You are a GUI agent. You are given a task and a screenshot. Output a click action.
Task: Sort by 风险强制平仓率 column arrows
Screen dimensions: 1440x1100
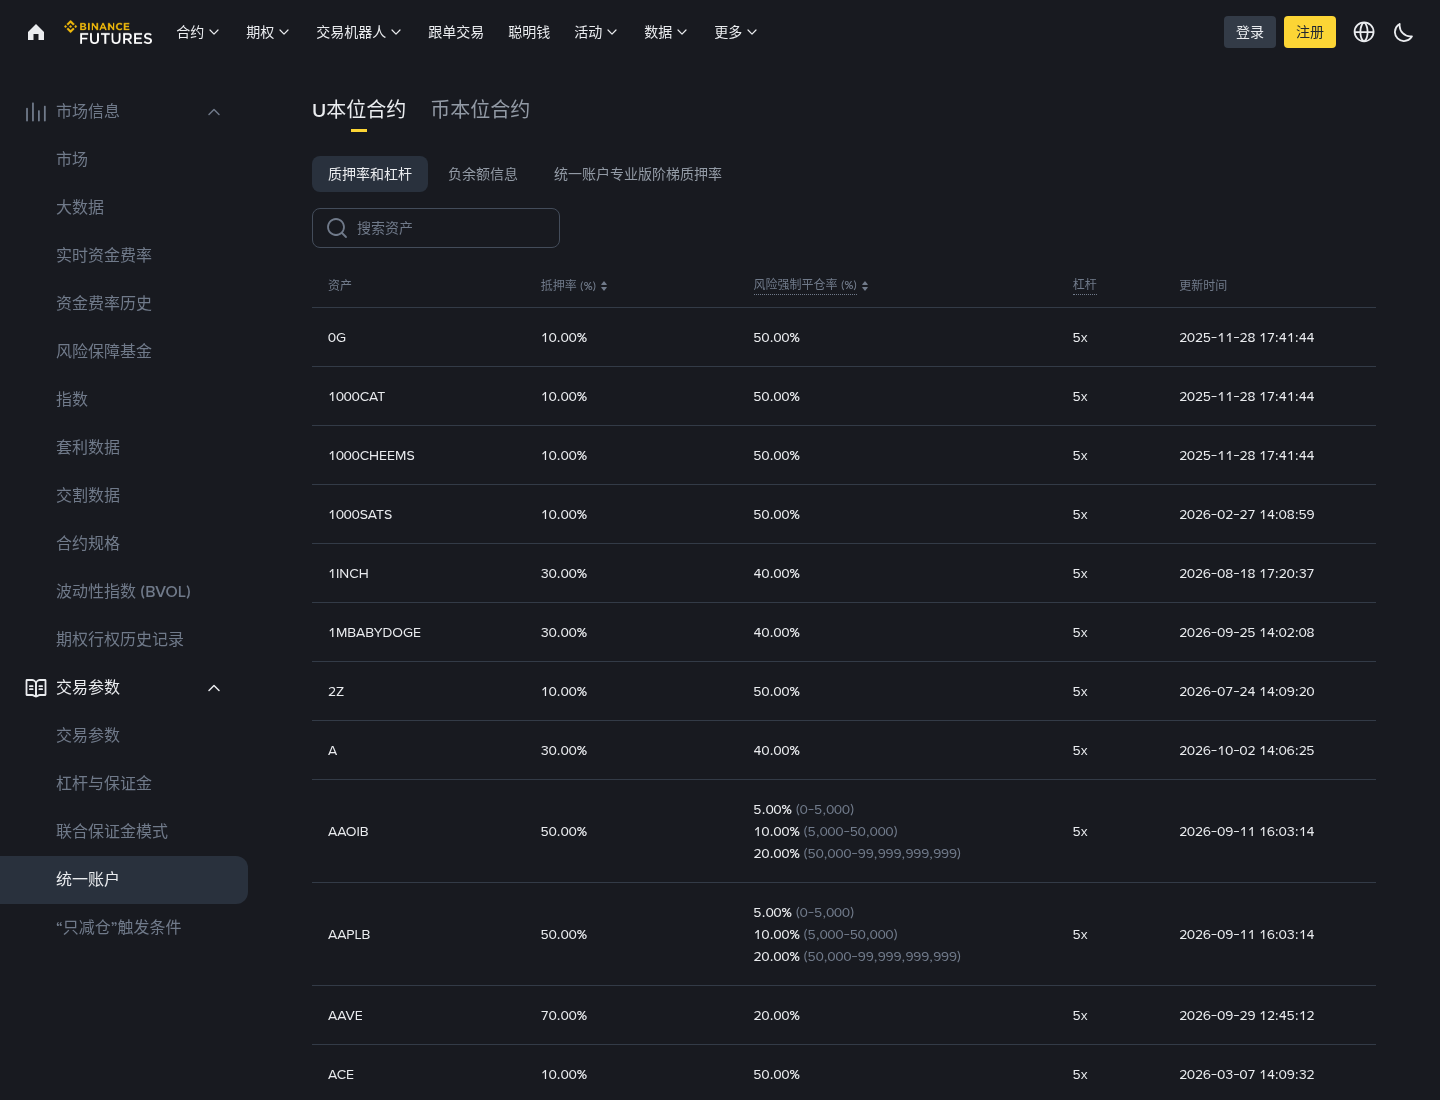[x=865, y=286]
